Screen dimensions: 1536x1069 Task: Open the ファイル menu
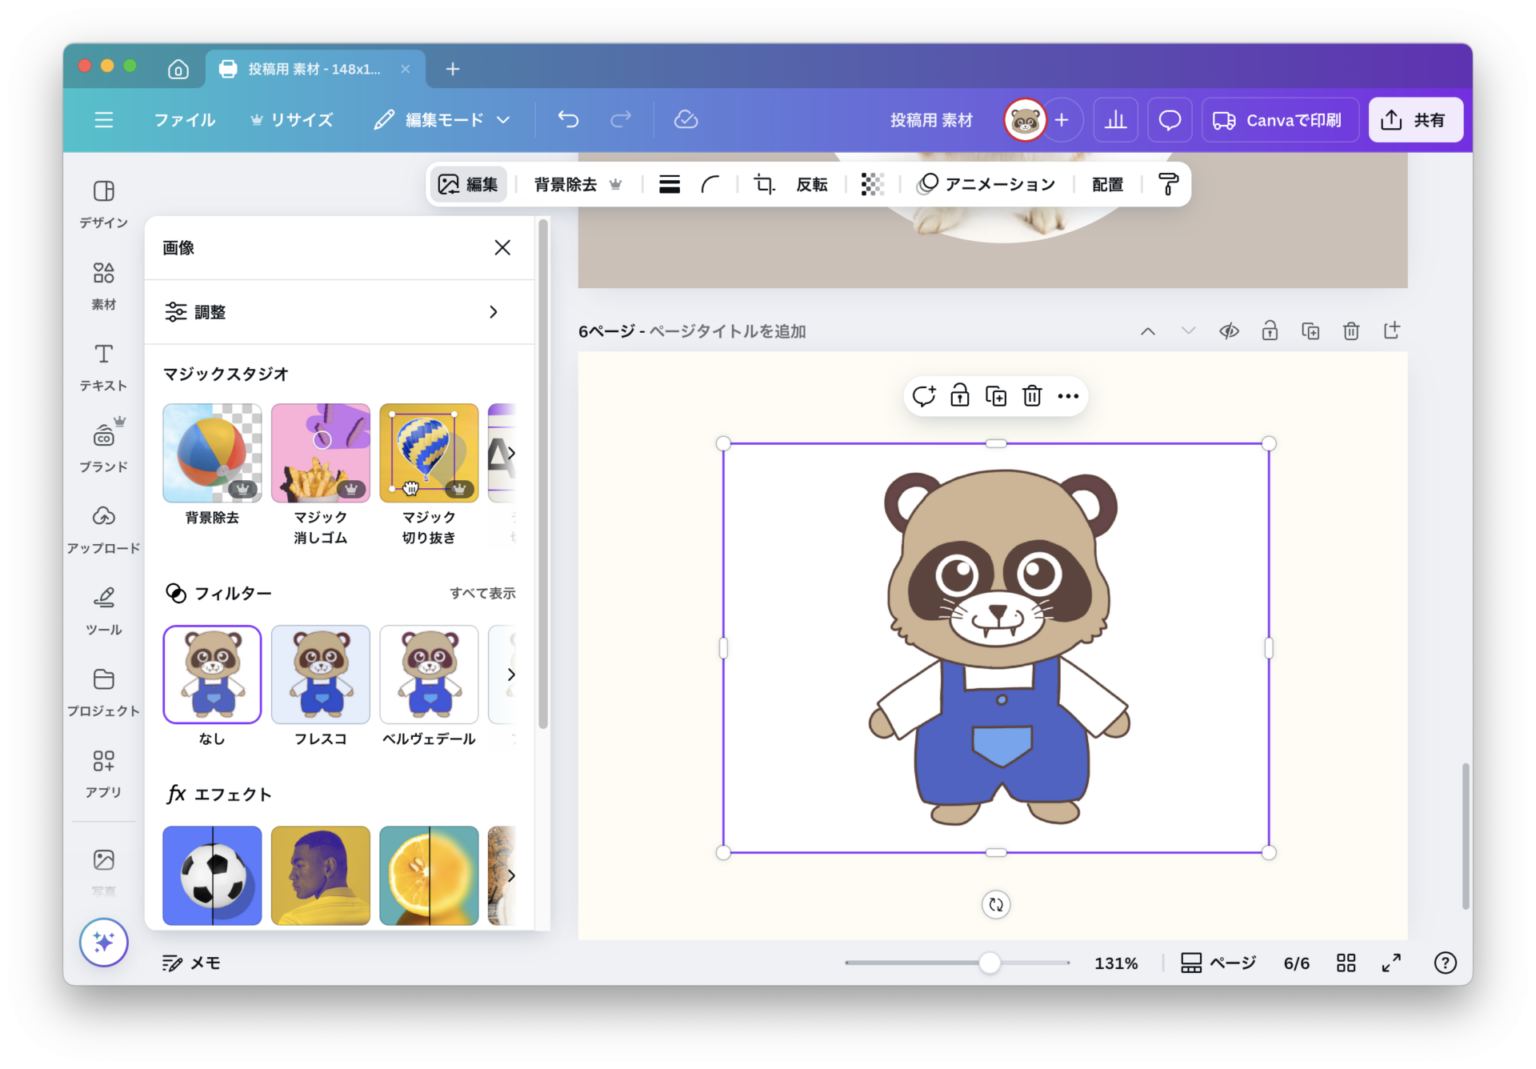[x=184, y=119]
